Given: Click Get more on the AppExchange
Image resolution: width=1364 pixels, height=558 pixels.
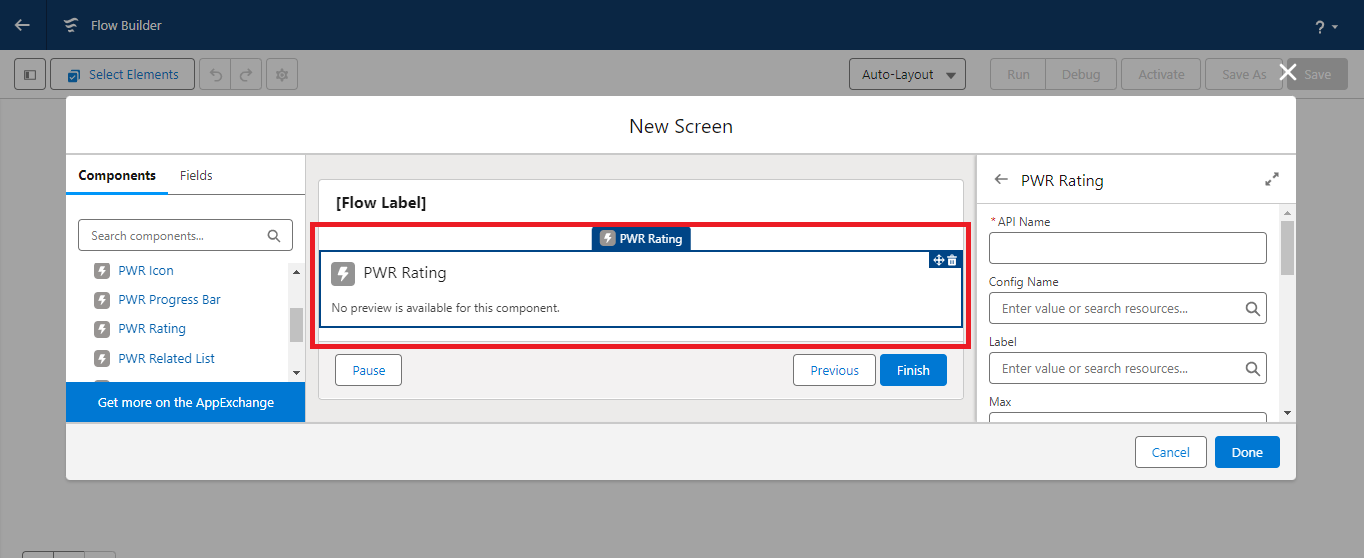Looking at the screenshot, I should pos(186,402).
